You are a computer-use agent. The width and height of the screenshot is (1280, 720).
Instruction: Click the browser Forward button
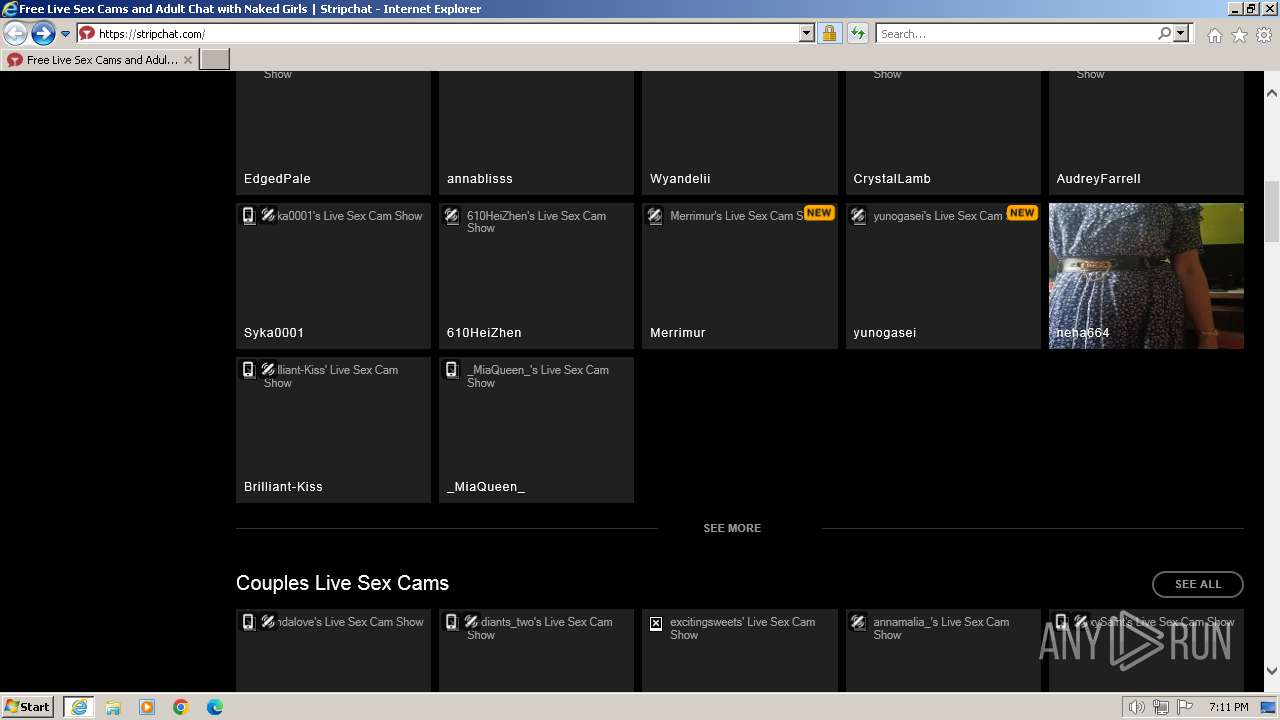(43, 34)
